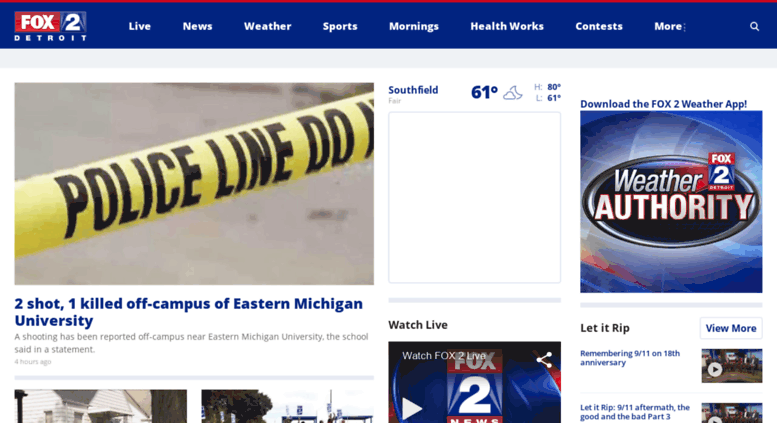Open the Contests page
Viewport: 777px width, 423px height.
point(599,26)
